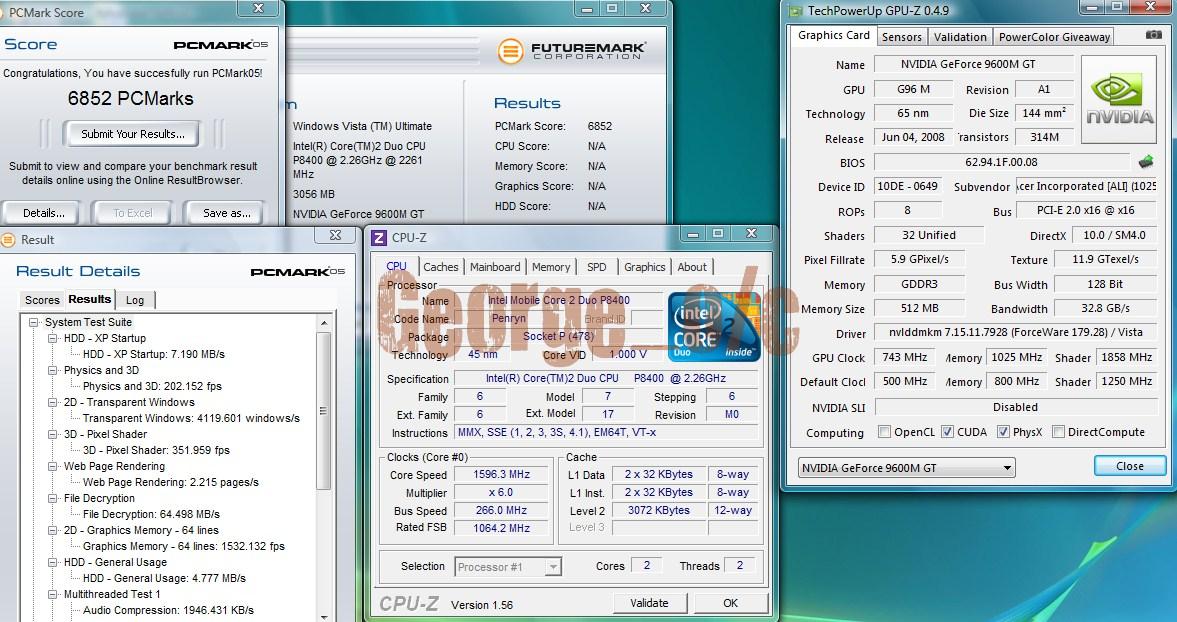Collapse the 2D - Graphics Memory node

pyautogui.click(x=53, y=530)
